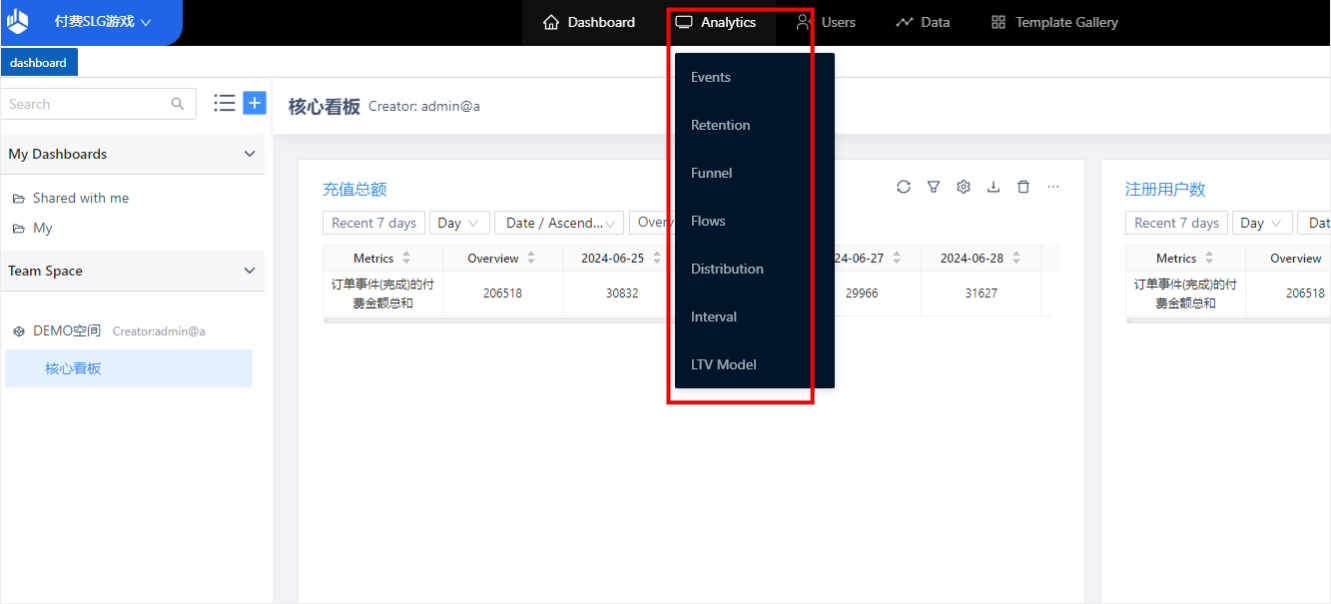The width and height of the screenshot is (1331, 604).
Task: Click the blue plus add dashboard button
Action: 254,103
